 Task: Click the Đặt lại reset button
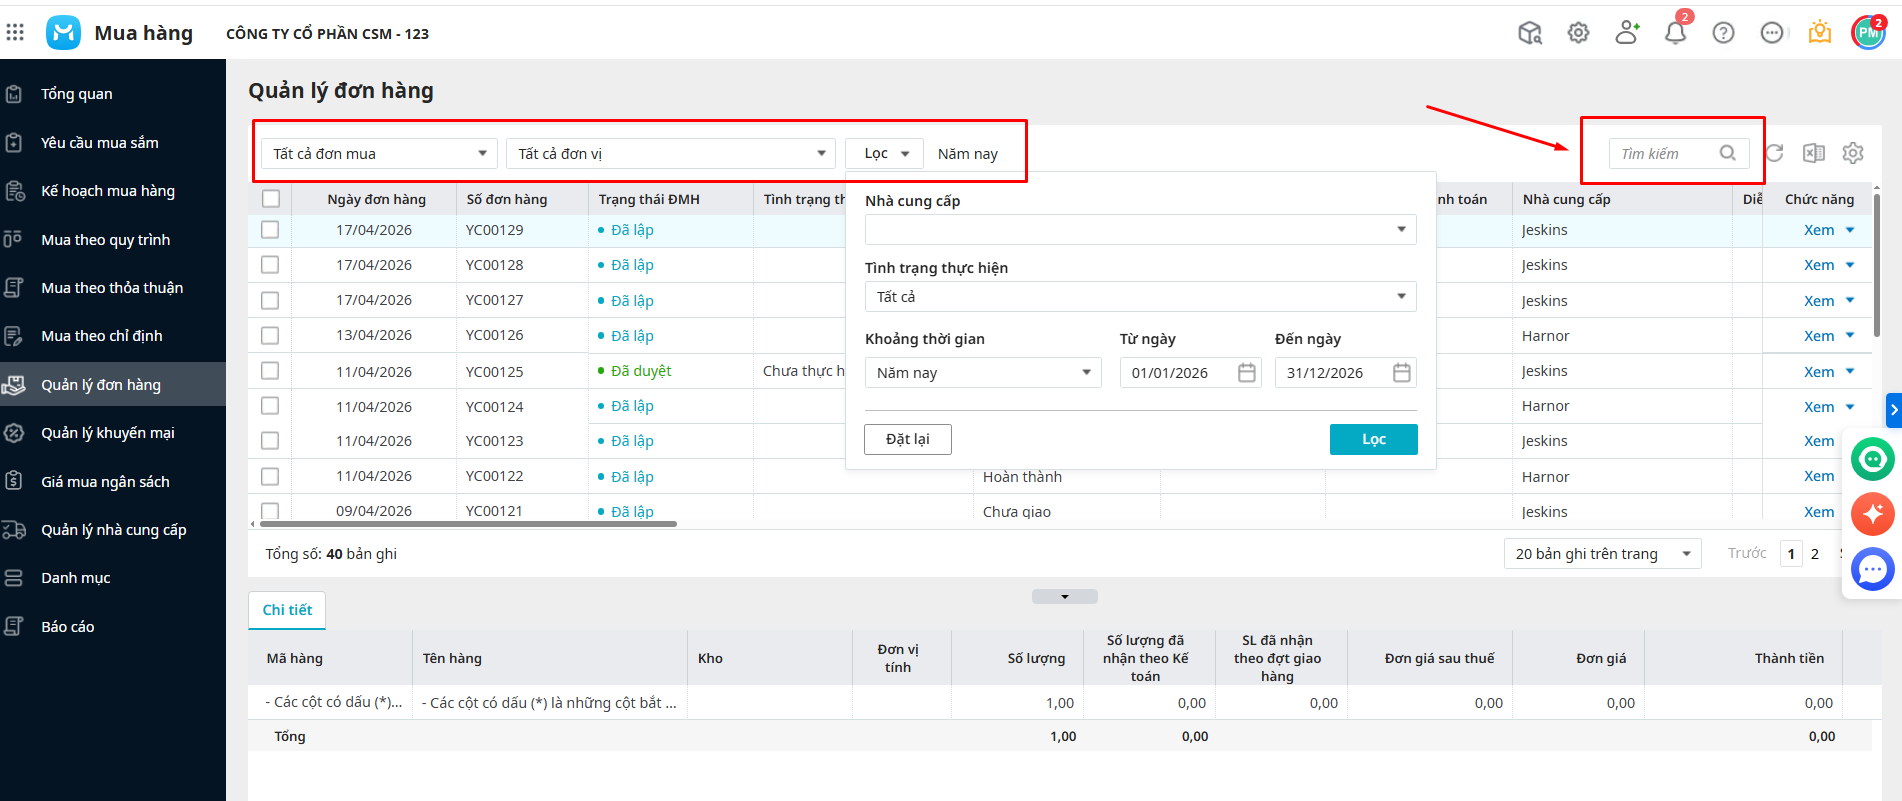907,439
